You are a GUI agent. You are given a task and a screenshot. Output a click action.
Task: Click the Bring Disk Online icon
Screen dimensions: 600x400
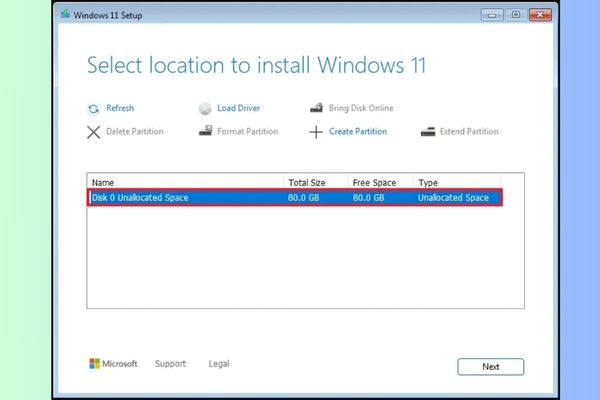(316, 108)
